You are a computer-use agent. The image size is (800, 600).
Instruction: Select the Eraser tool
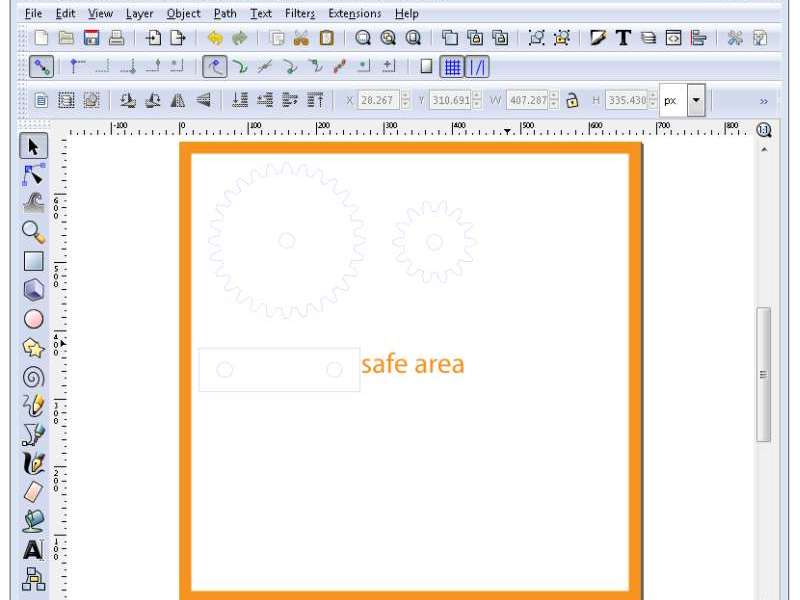point(34,492)
